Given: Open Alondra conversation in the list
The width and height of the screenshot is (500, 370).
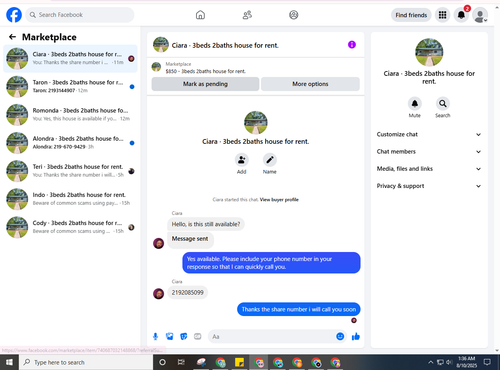Looking at the screenshot, I should [70, 143].
